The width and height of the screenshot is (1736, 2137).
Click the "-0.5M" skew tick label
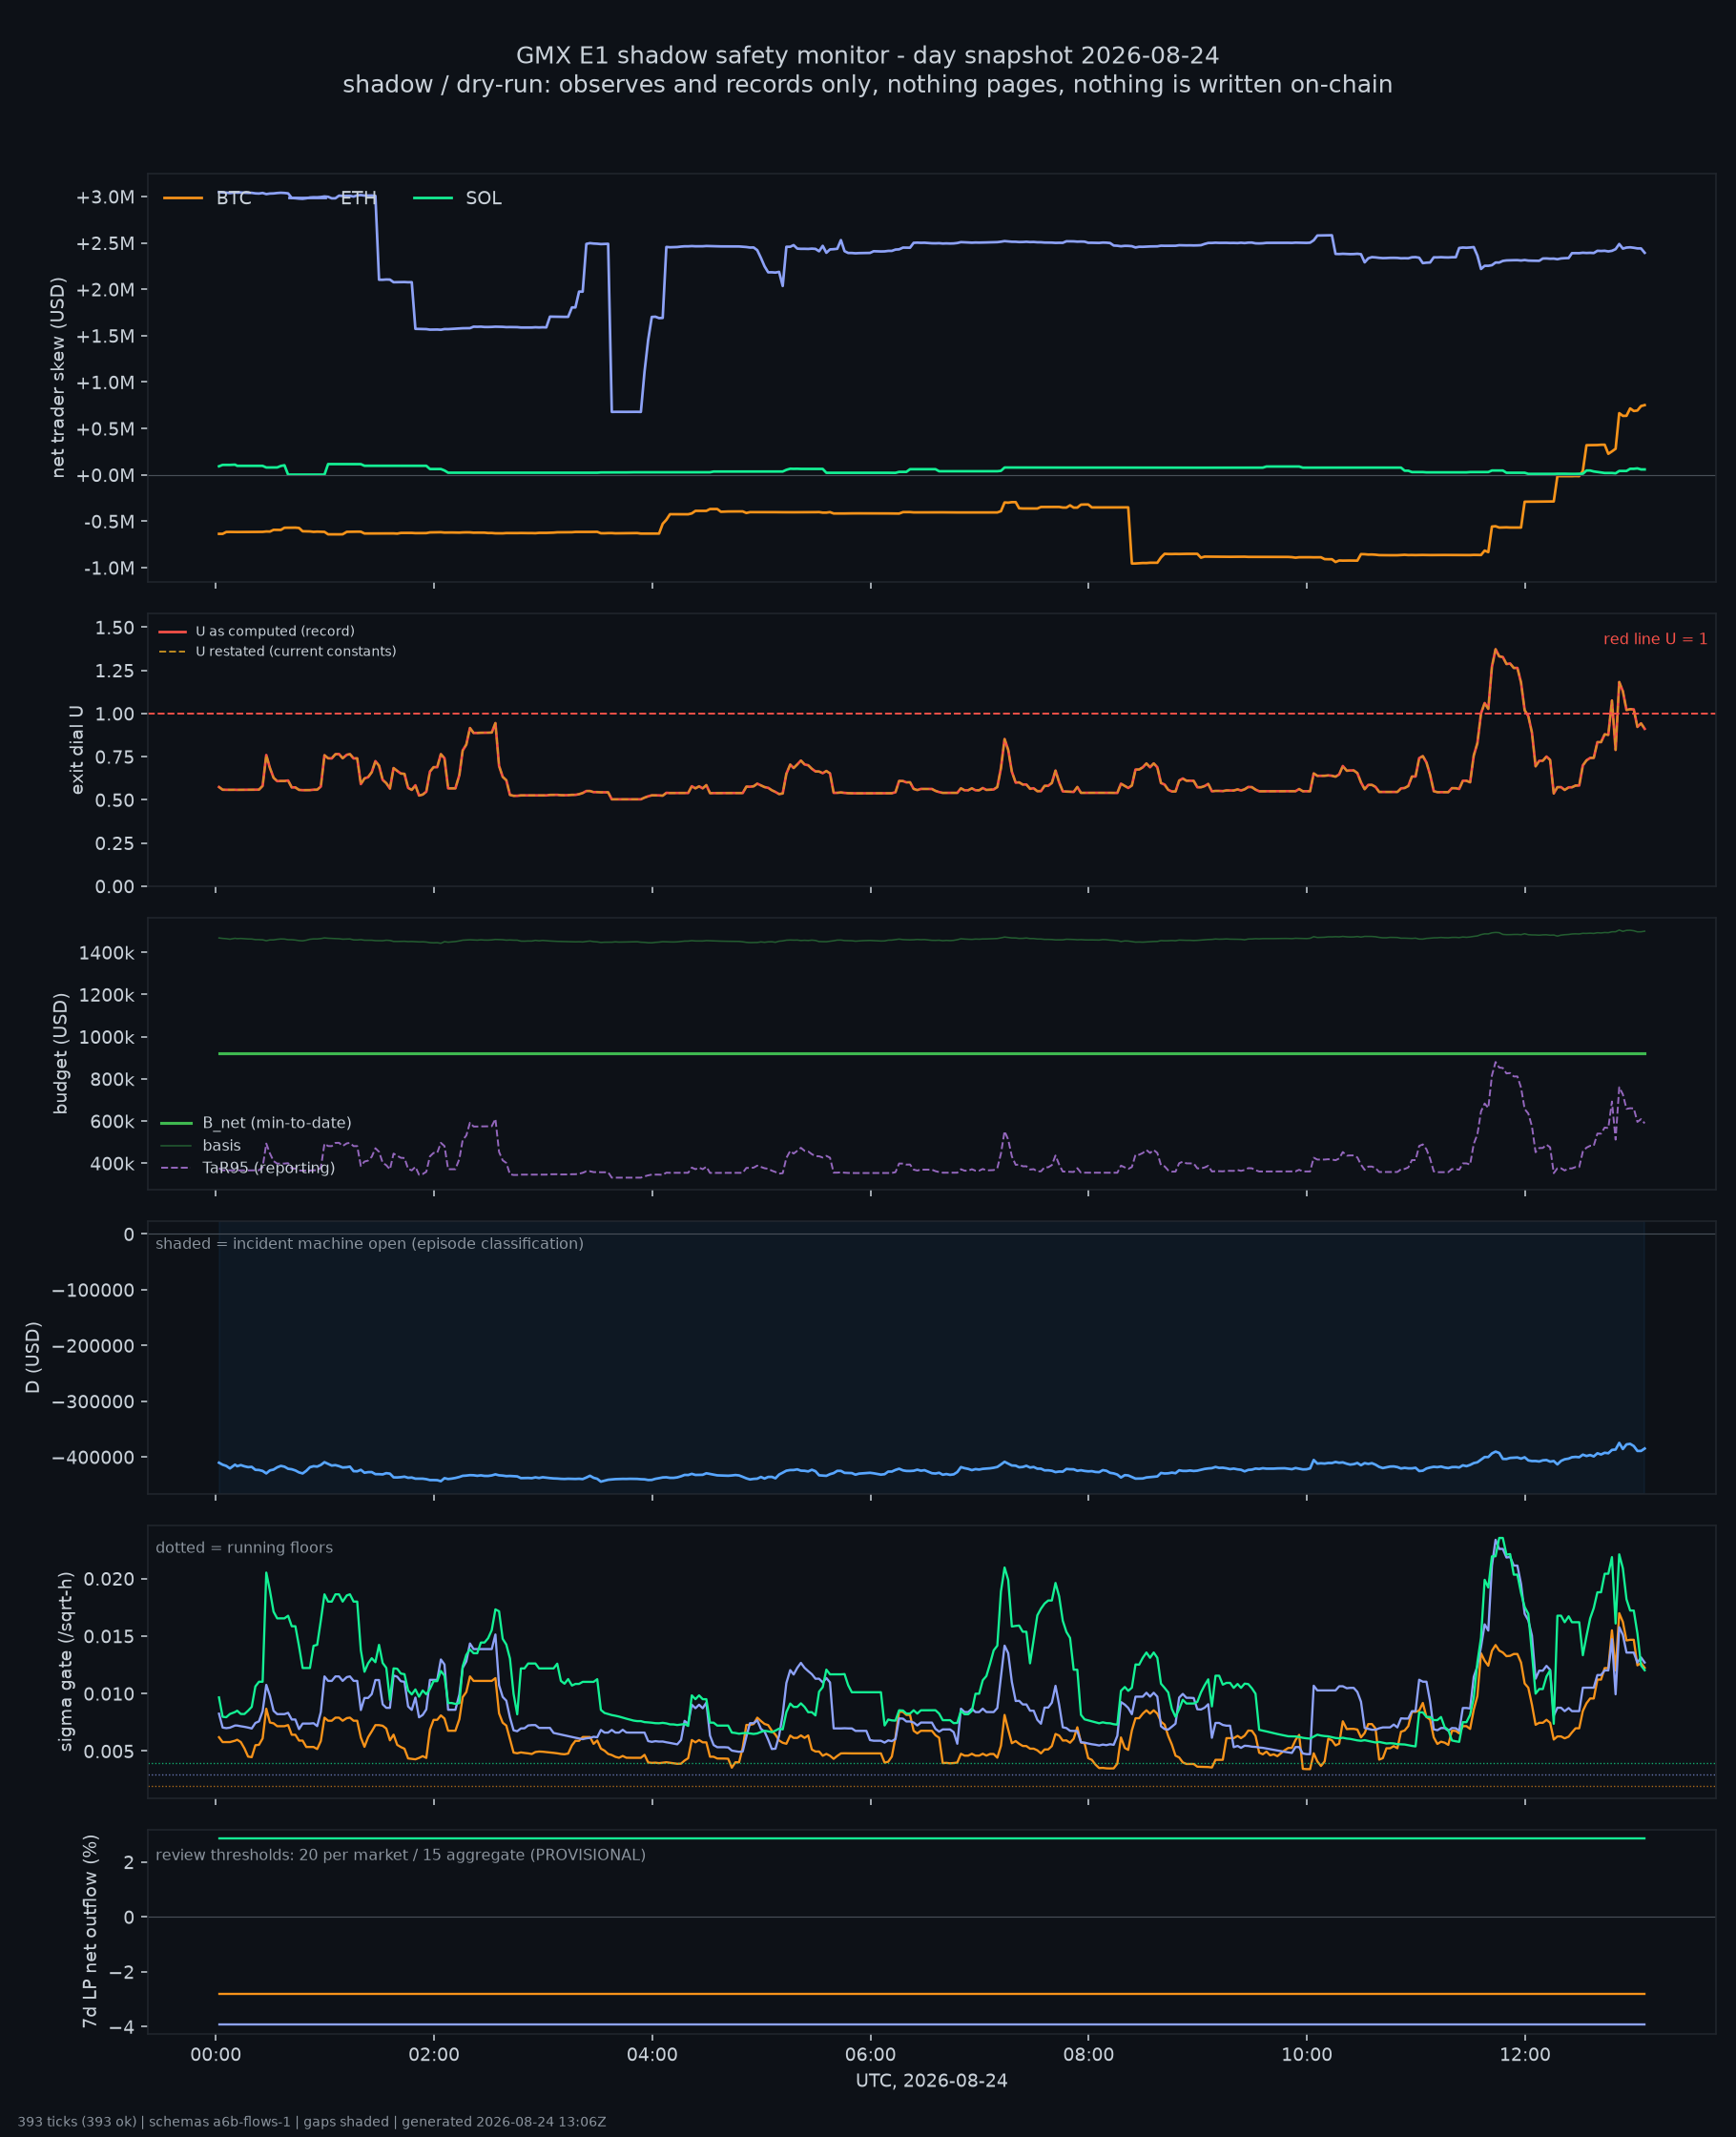(x=109, y=522)
